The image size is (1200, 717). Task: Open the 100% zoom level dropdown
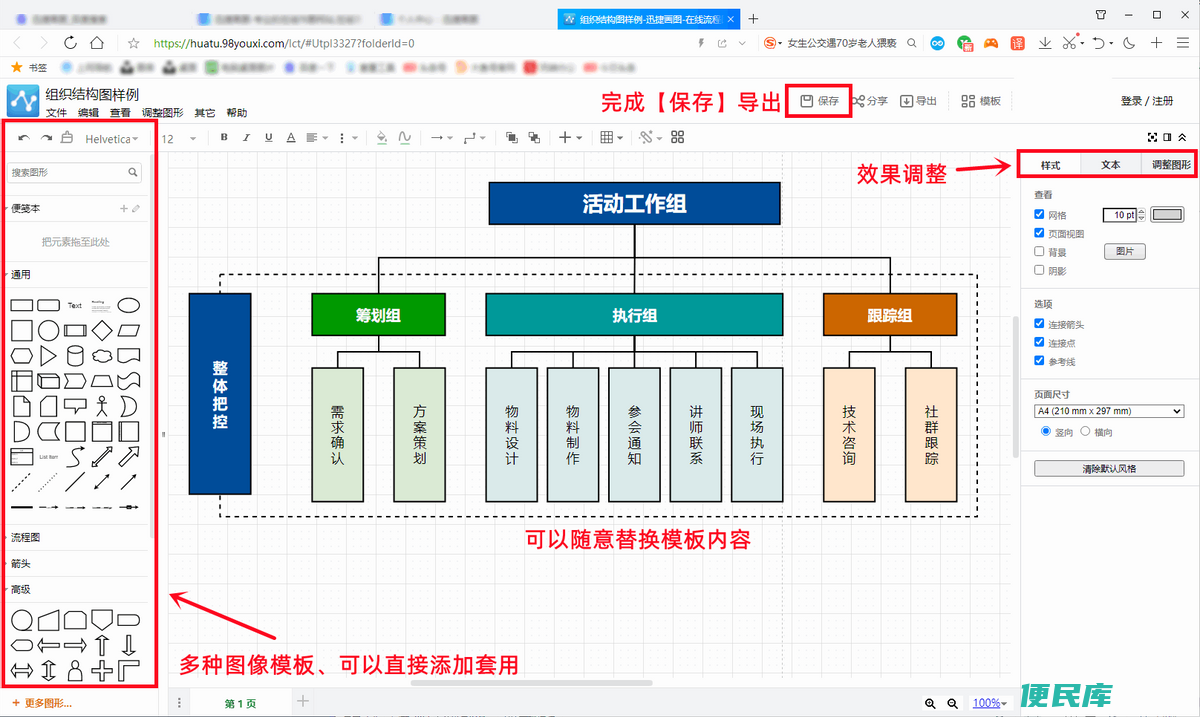(x=988, y=703)
